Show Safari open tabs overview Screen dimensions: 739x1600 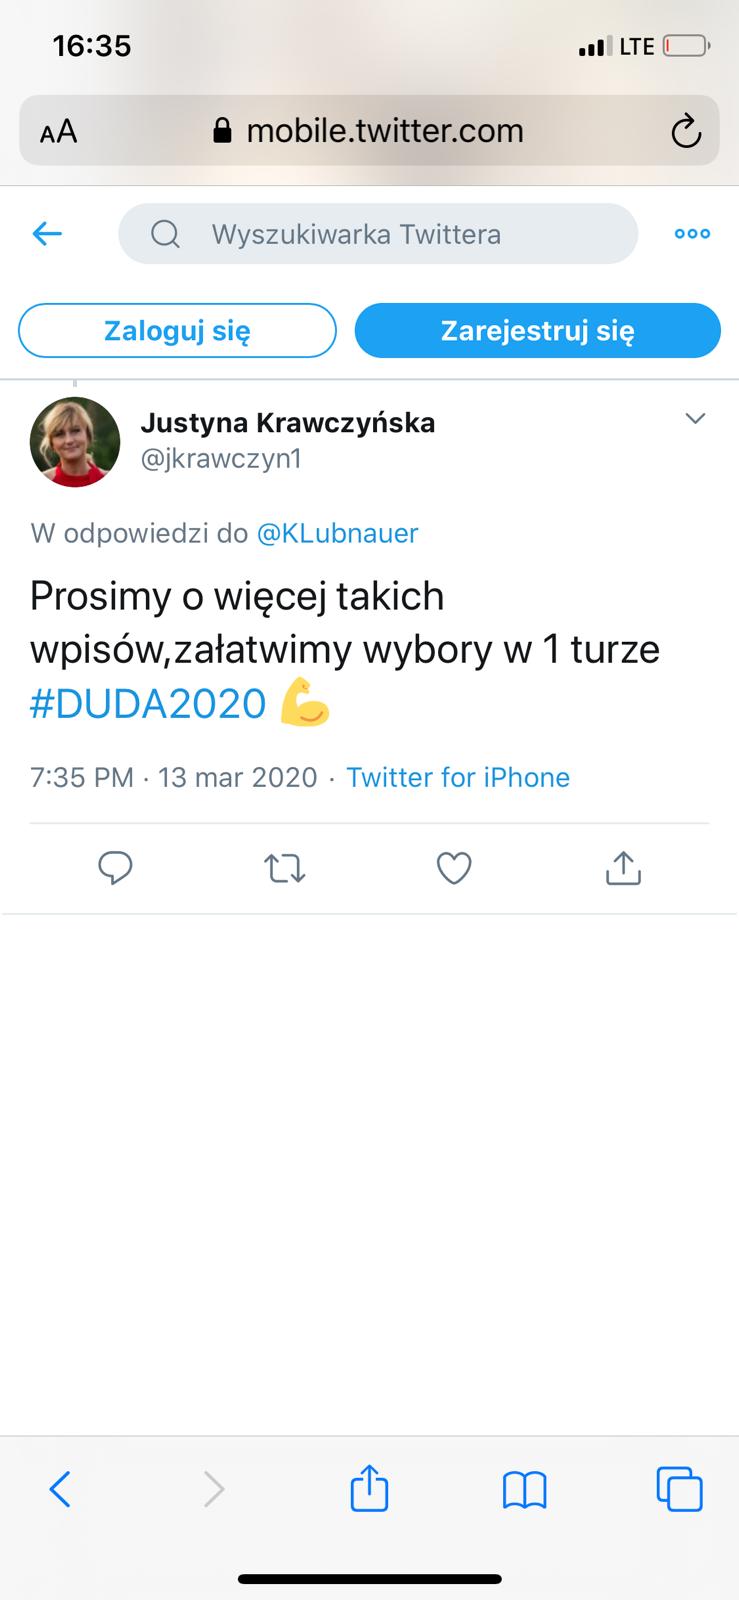tap(679, 1489)
